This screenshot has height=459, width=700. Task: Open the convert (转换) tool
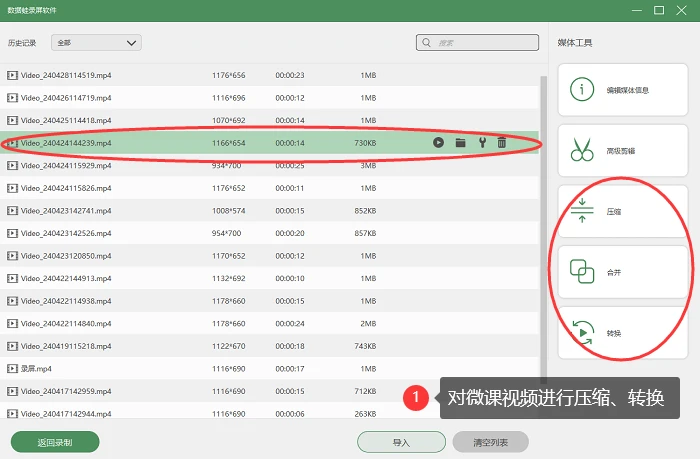[623, 333]
